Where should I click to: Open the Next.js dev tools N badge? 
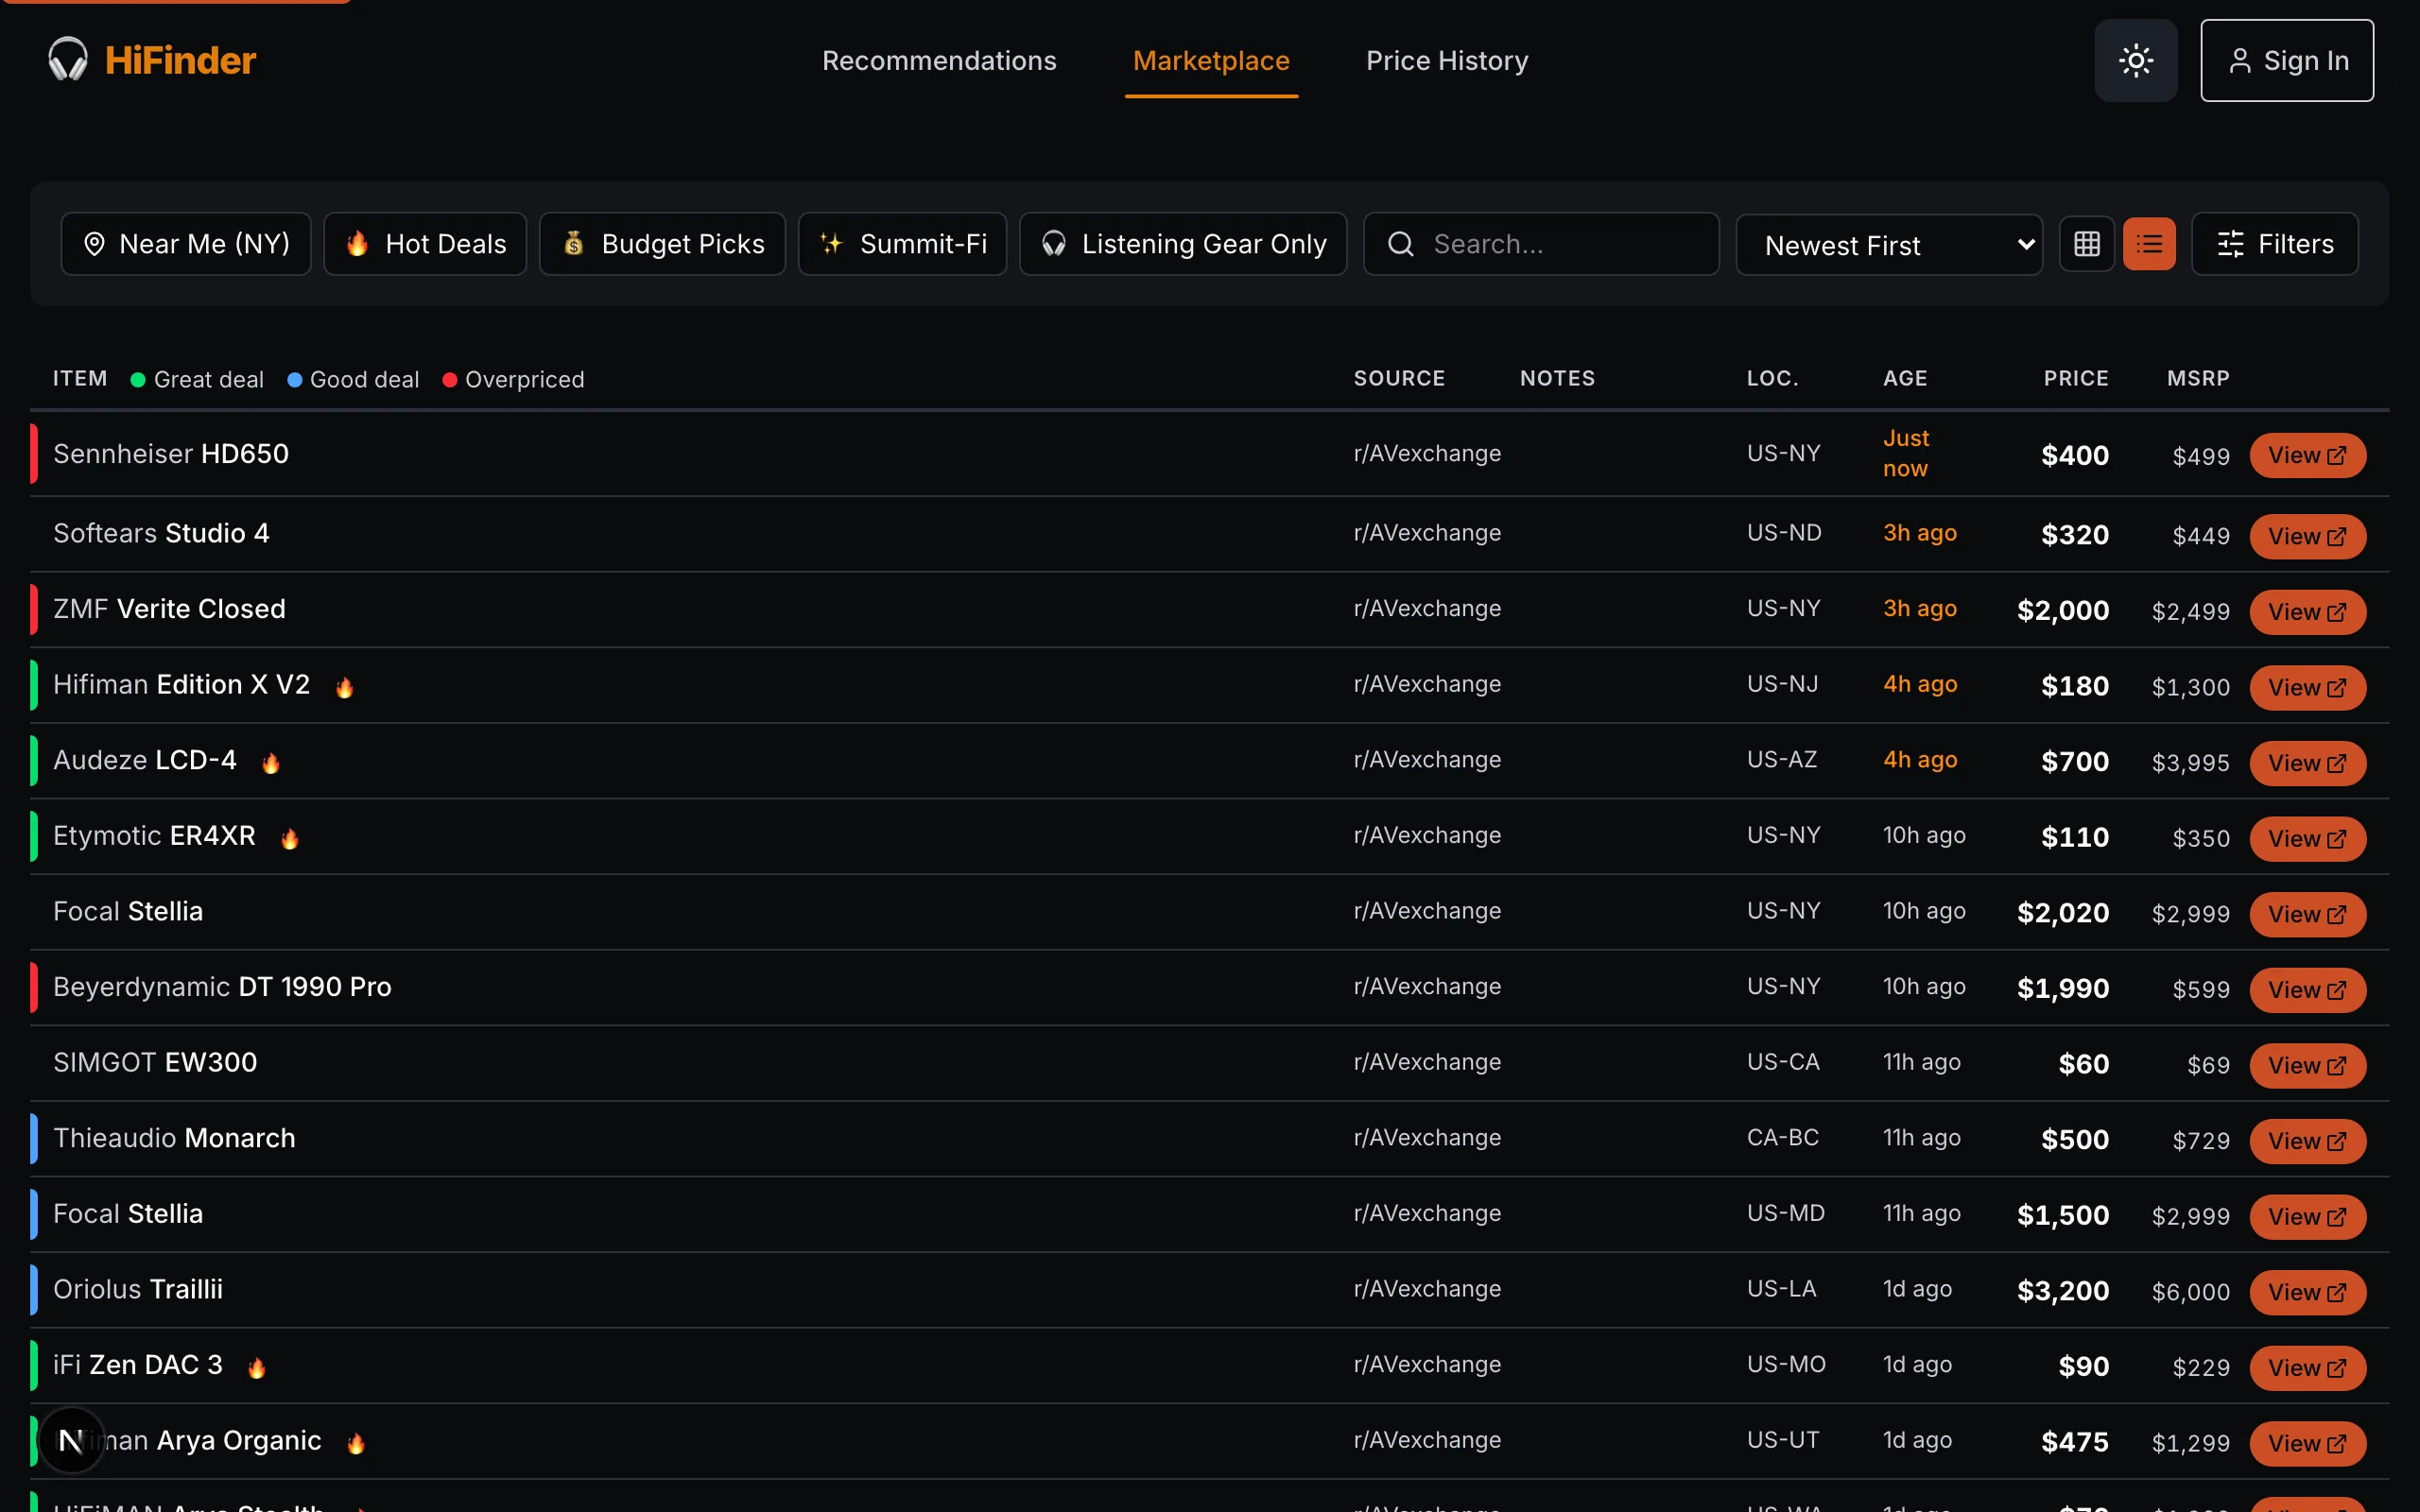click(71, 1441)
